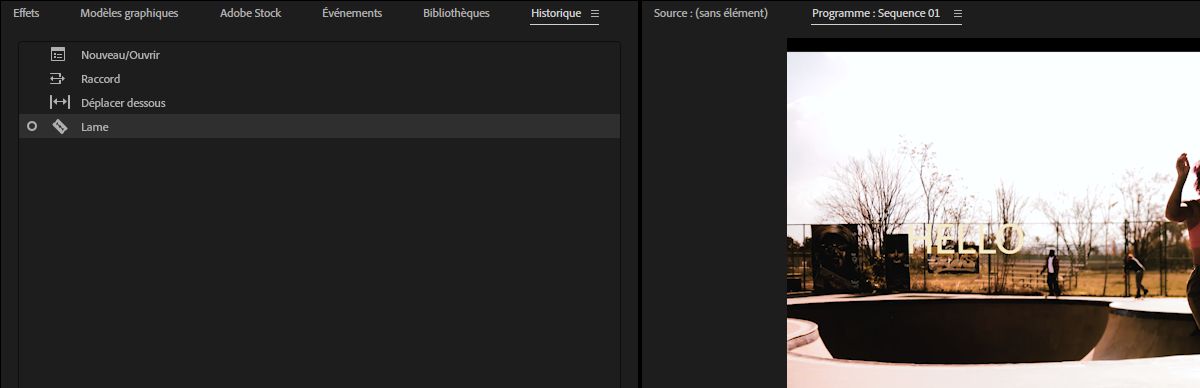The image size is (1200, 388).
Task: Click the current state marker beside Lame
Action: click(x=32, y=126)
